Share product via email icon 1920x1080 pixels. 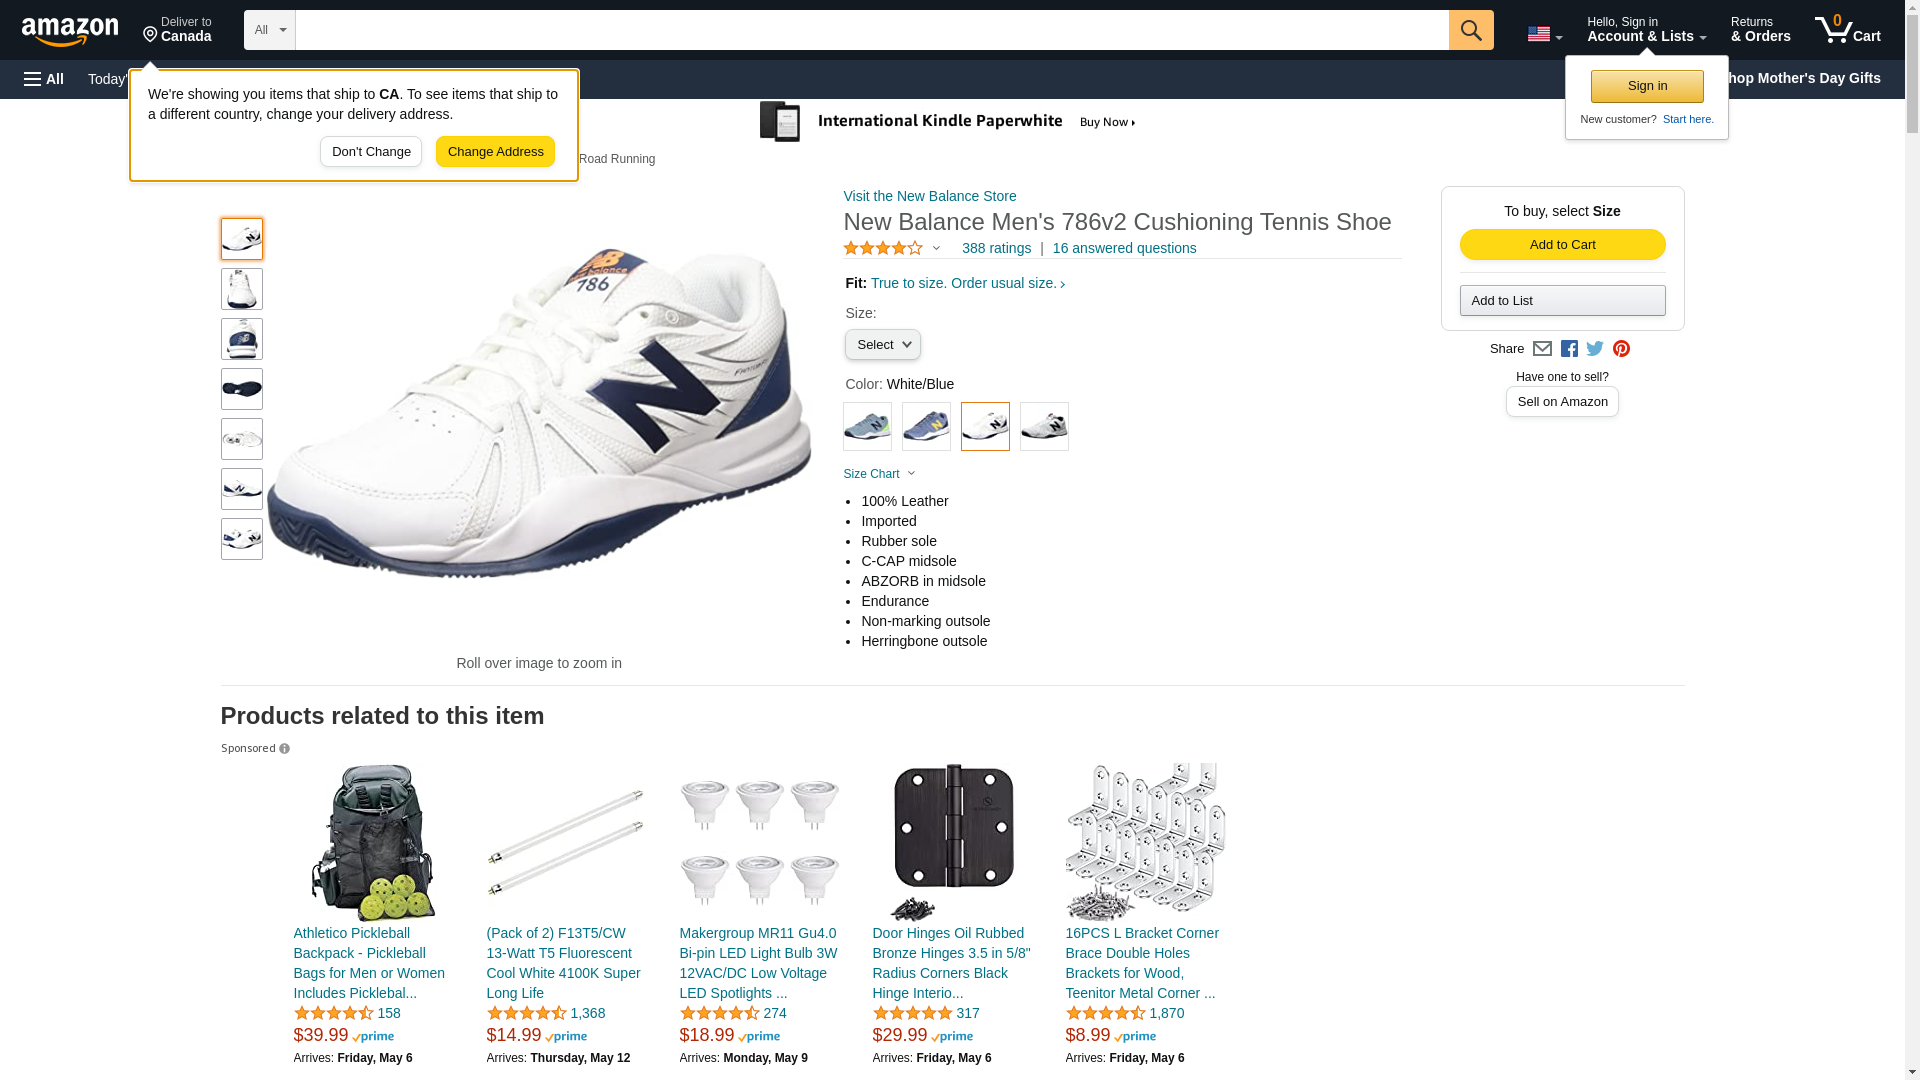[x=1542, y=349]
